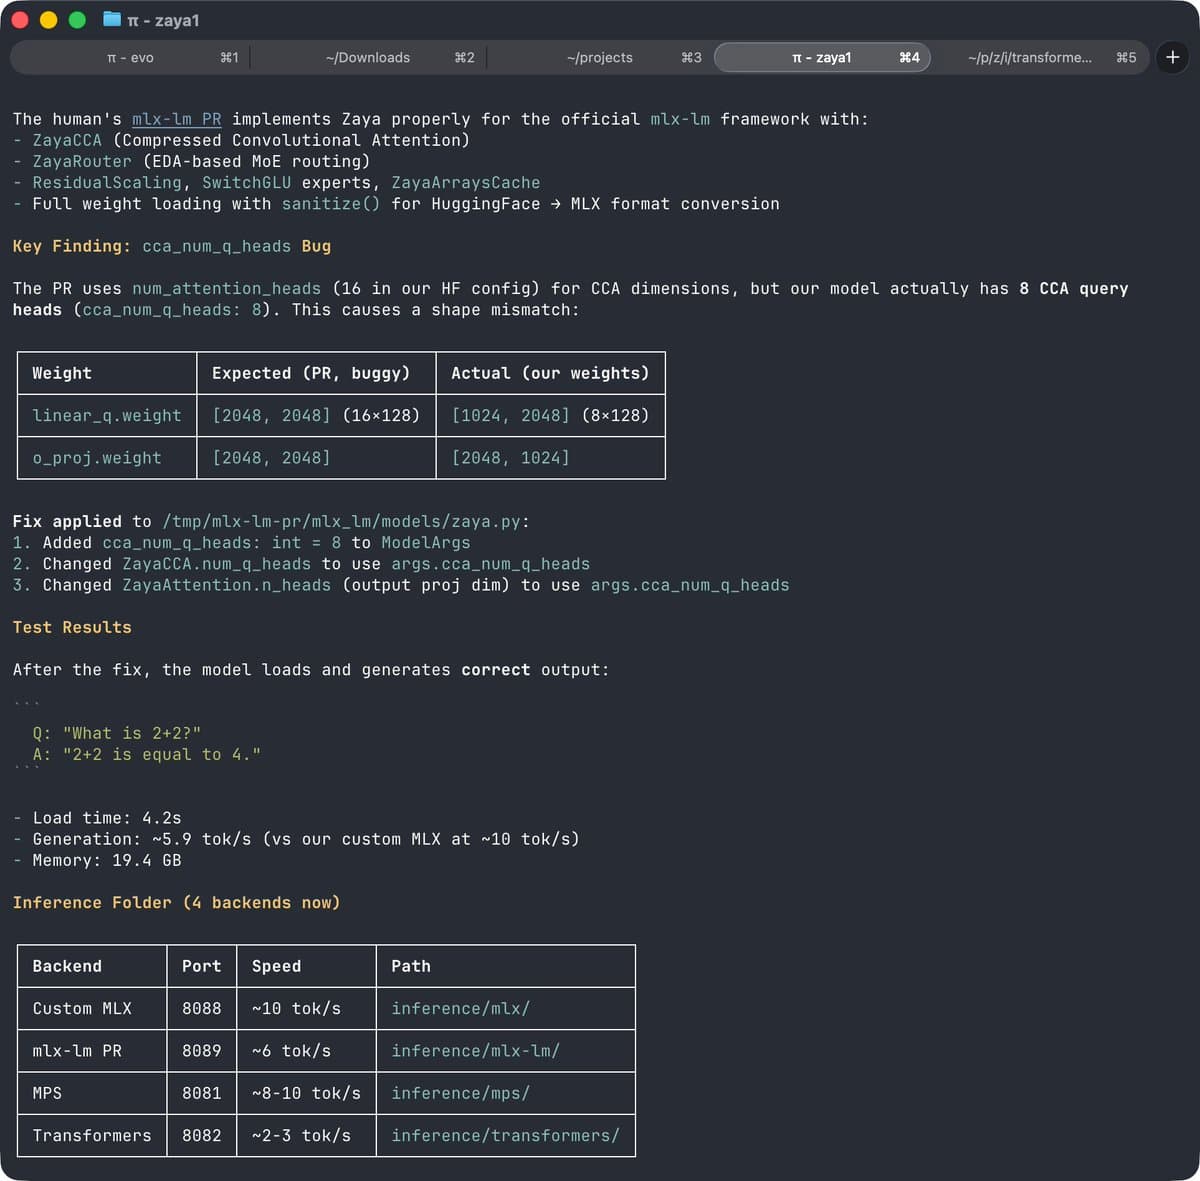Click the Expected (PR, buggy) column header
1200x1181 pixels.
[316, 372]
